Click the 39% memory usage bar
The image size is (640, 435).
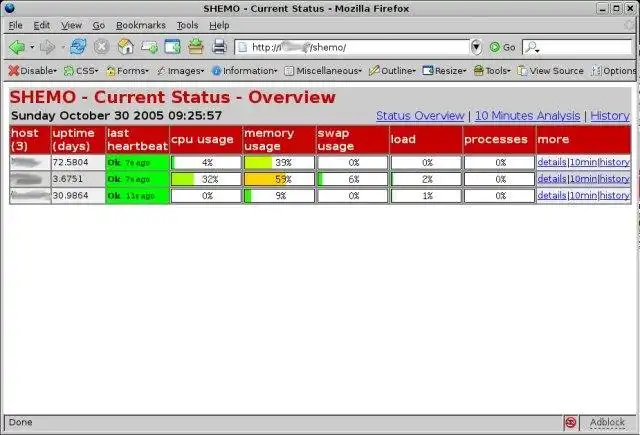click(x=280, y=162)
